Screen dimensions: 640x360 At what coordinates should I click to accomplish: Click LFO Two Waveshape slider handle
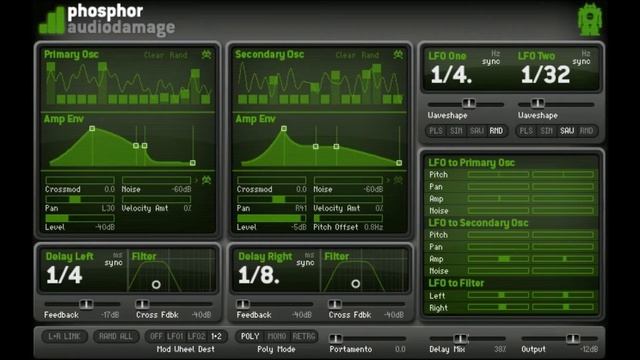pyautogui.click(x=537, y=103)
